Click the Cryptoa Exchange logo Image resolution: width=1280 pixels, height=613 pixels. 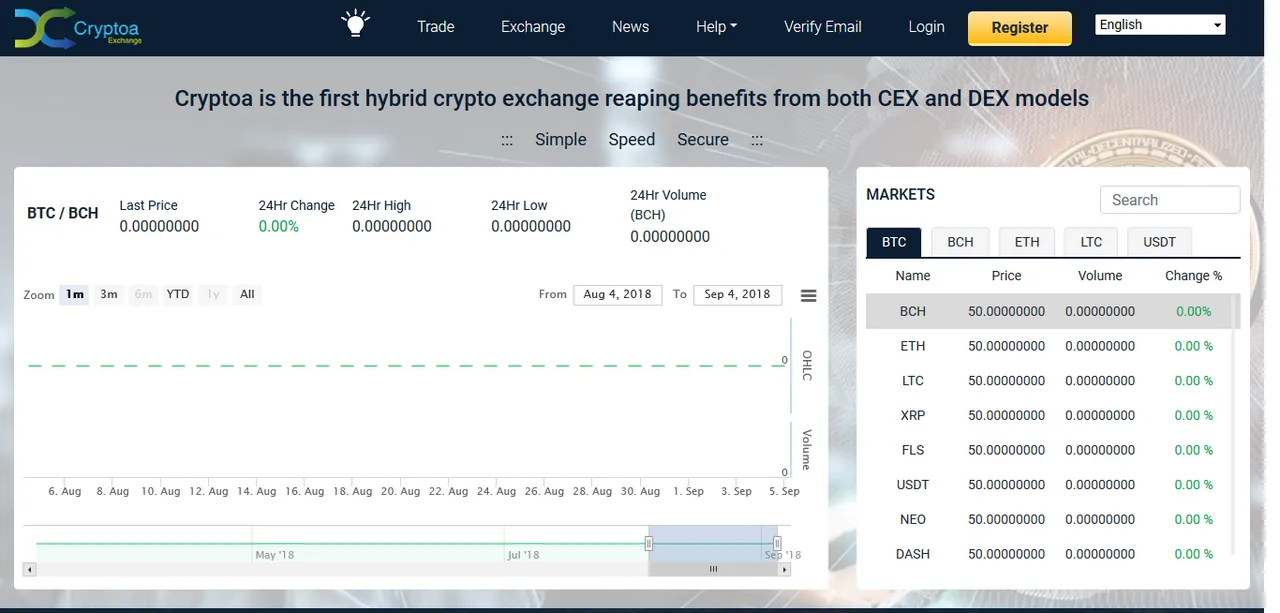(x=78, y=28)
